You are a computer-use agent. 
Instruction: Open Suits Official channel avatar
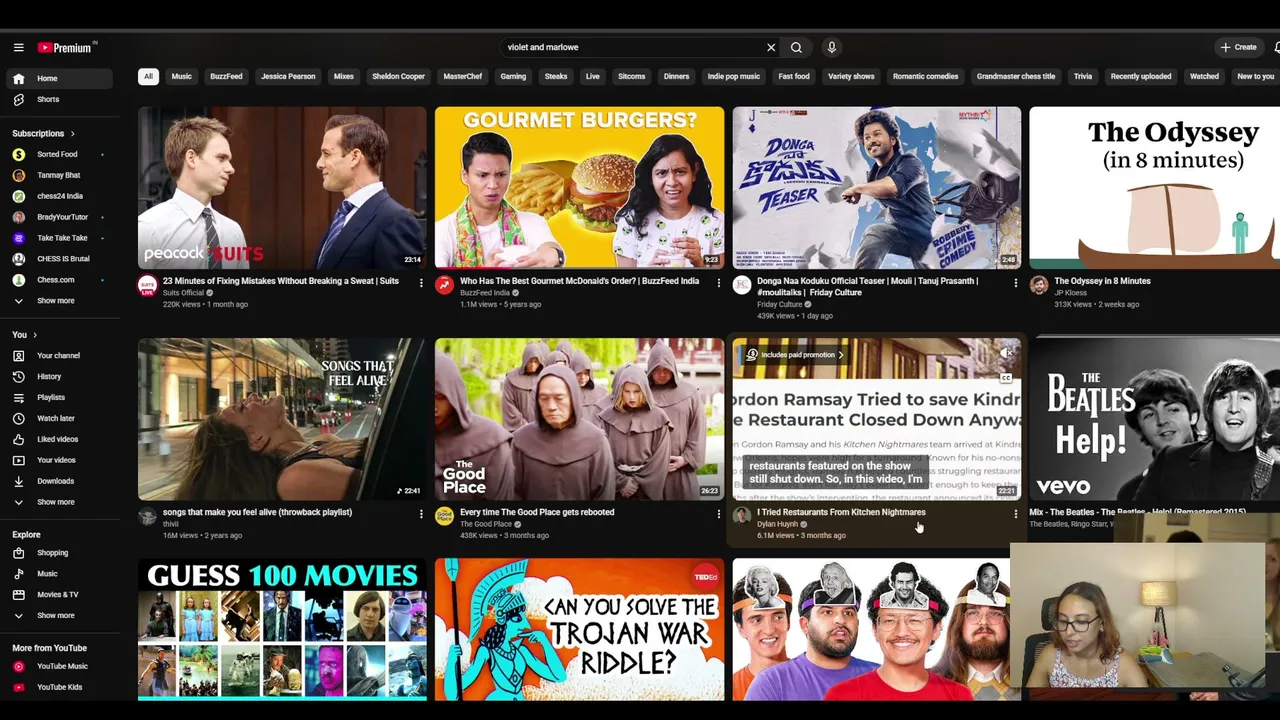click(148, 285)
